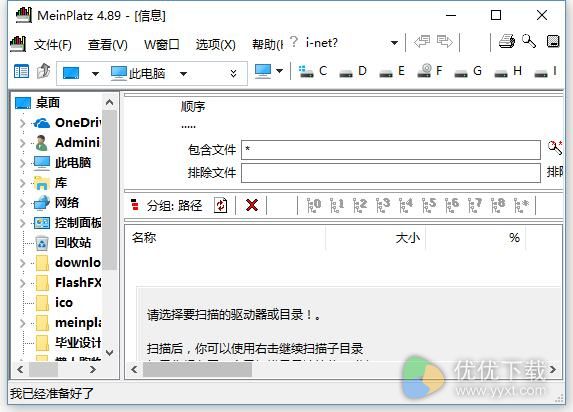Click the 排除文件 input field
This screenshot has width=573, height=412.
391,173
